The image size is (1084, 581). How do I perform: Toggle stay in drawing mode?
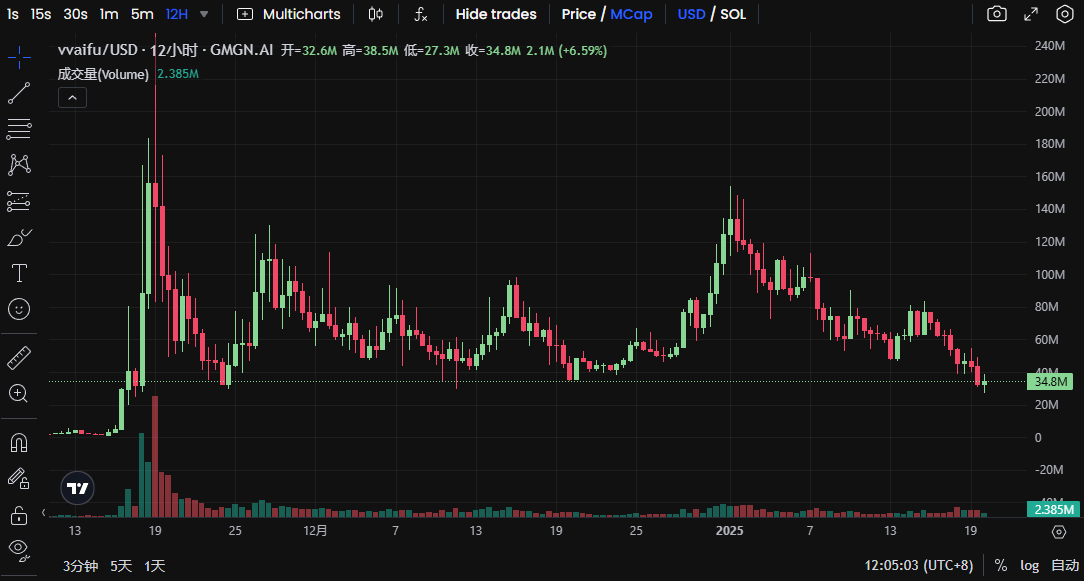19,479
